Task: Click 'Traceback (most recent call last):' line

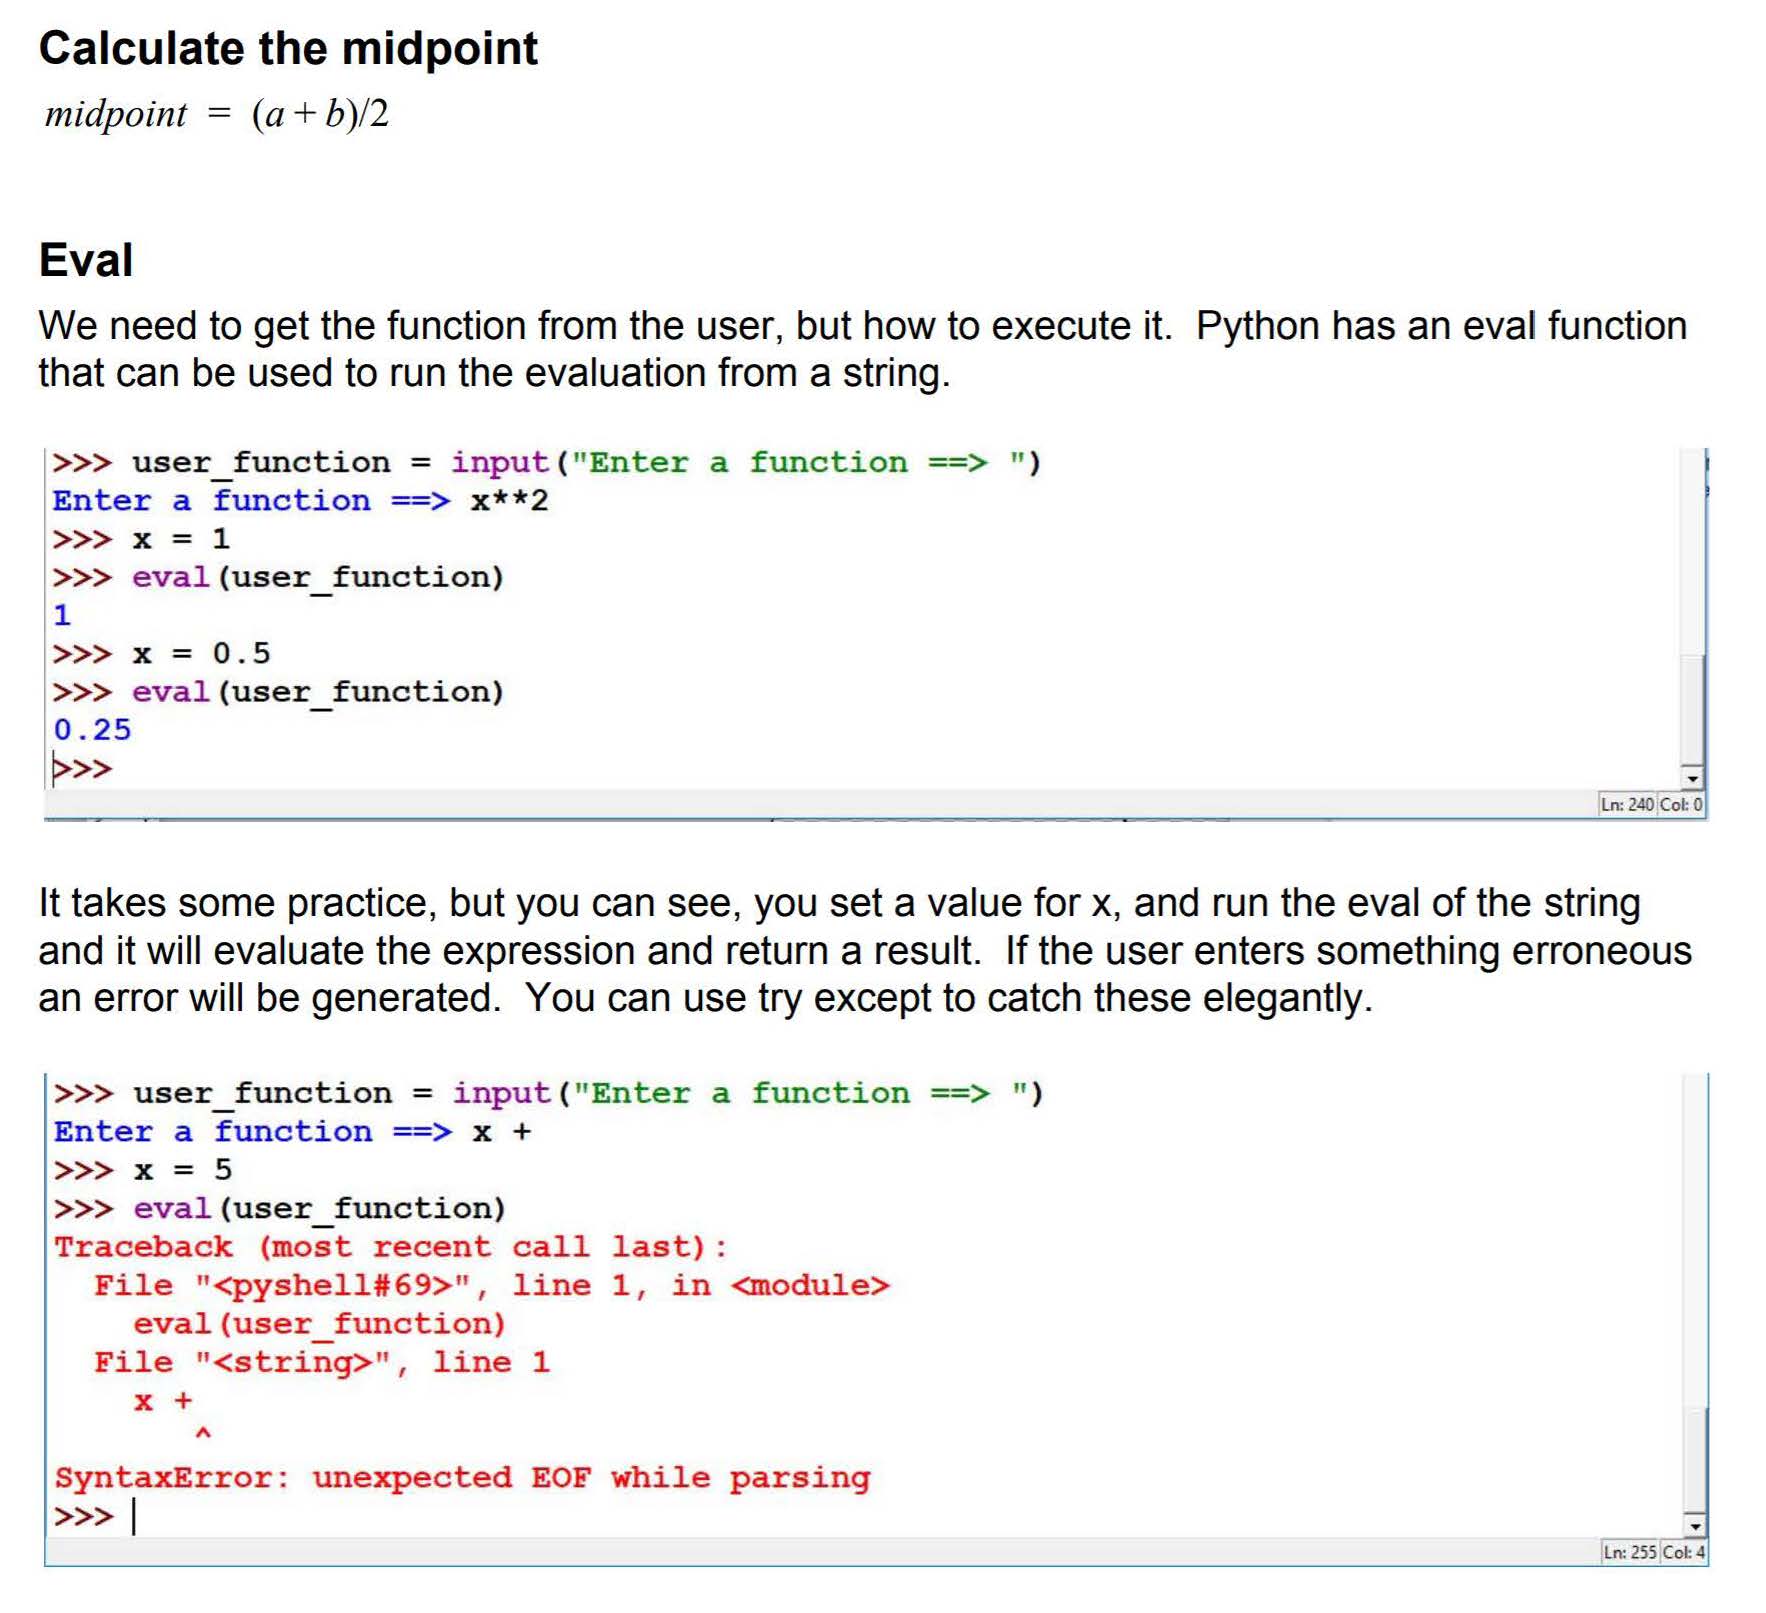Action: point(390,1247)
